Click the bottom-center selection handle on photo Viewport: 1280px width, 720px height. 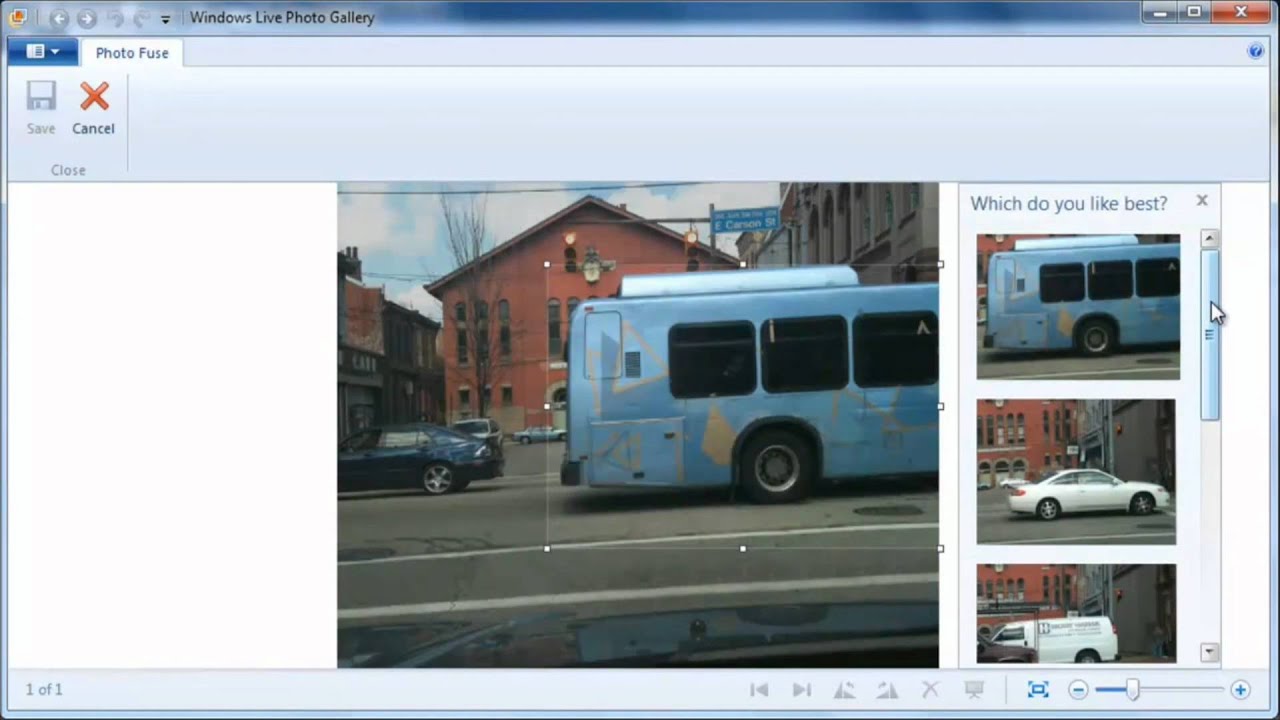click(x=743, y=548)
